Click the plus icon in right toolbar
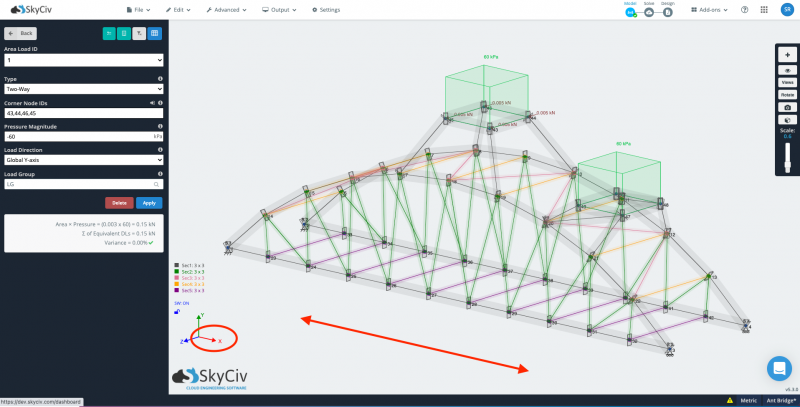 (788, 57)
